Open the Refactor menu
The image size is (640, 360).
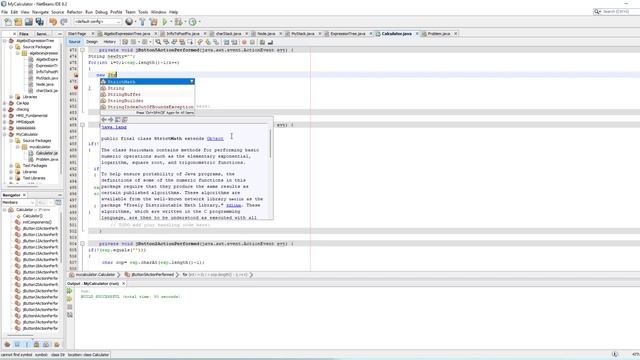tap(74, 12)
